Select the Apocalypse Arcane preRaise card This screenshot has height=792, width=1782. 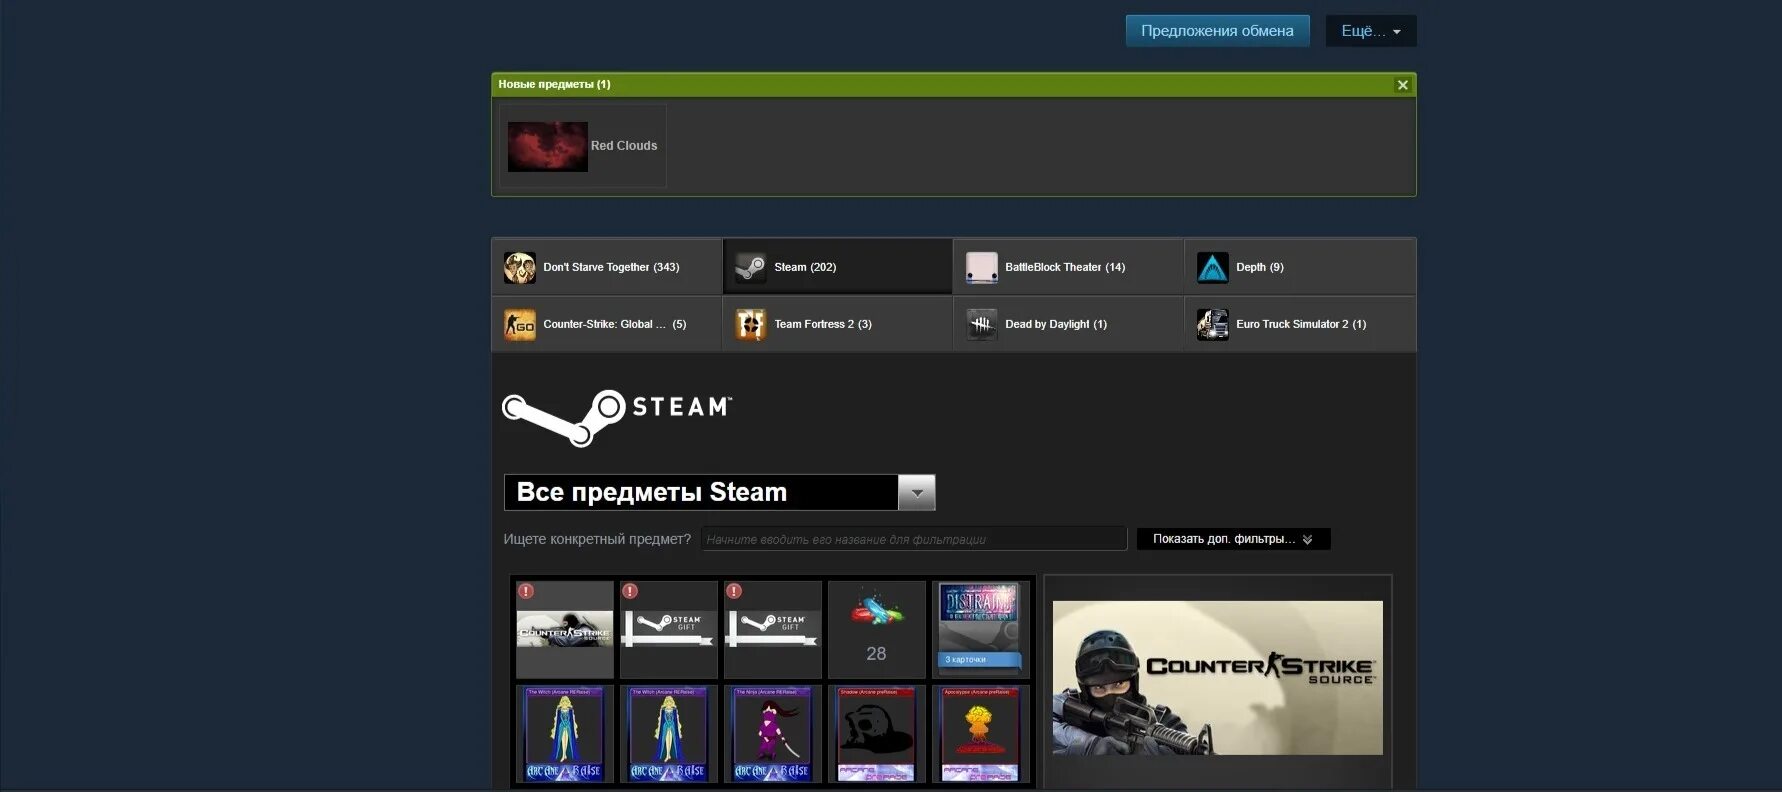[980, 734]
